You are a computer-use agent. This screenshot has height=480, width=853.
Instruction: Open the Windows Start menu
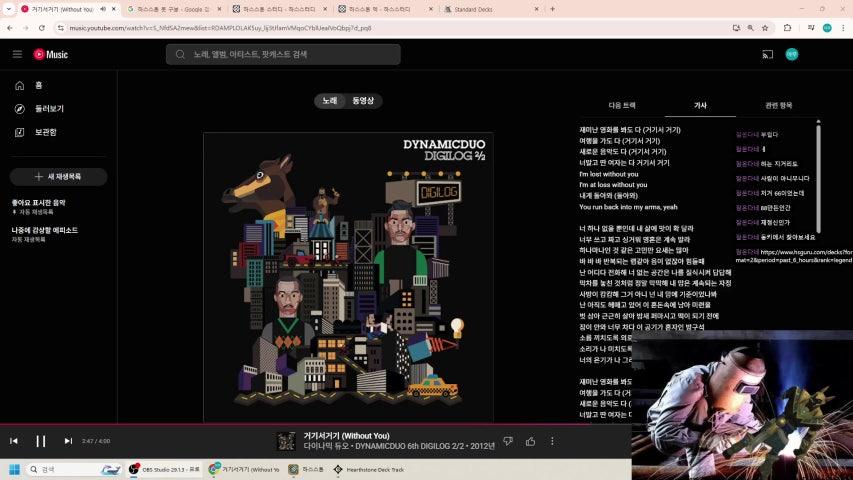click(14, 469)
